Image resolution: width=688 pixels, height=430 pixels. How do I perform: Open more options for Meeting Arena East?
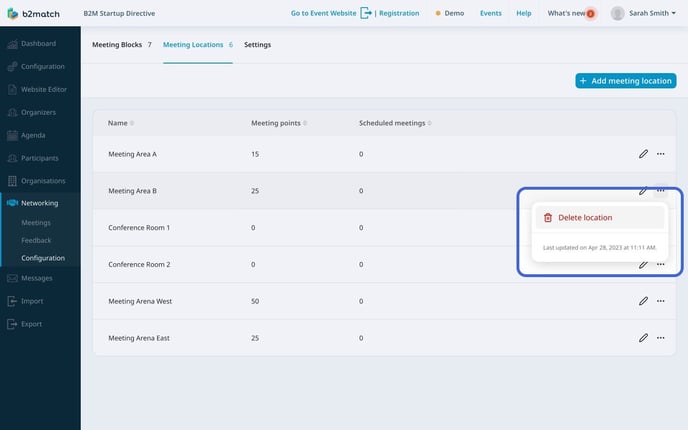coord(660,338)
